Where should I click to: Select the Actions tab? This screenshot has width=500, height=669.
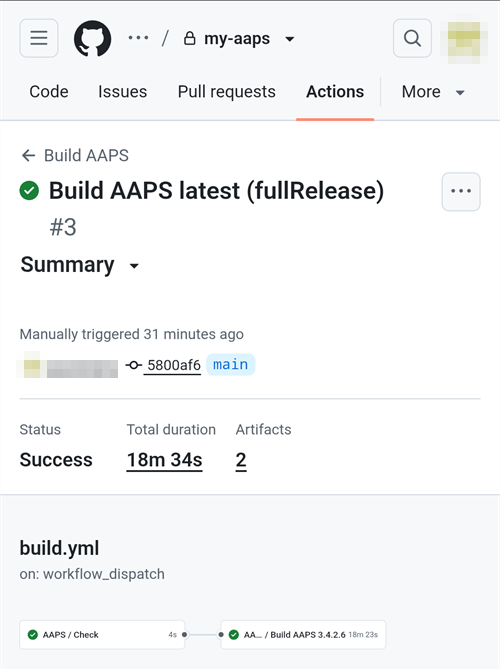335,92
